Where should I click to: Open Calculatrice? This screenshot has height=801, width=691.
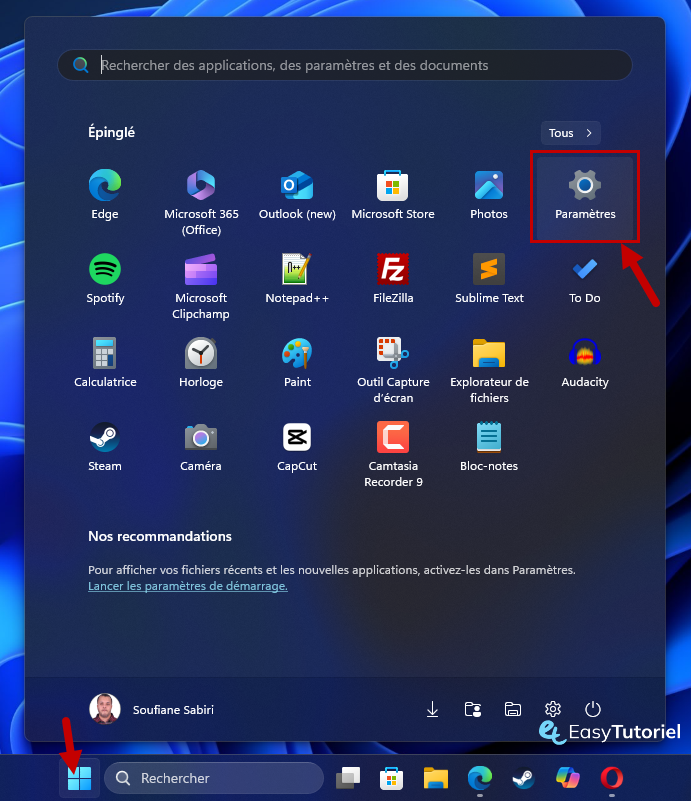[x=105, y=362]
